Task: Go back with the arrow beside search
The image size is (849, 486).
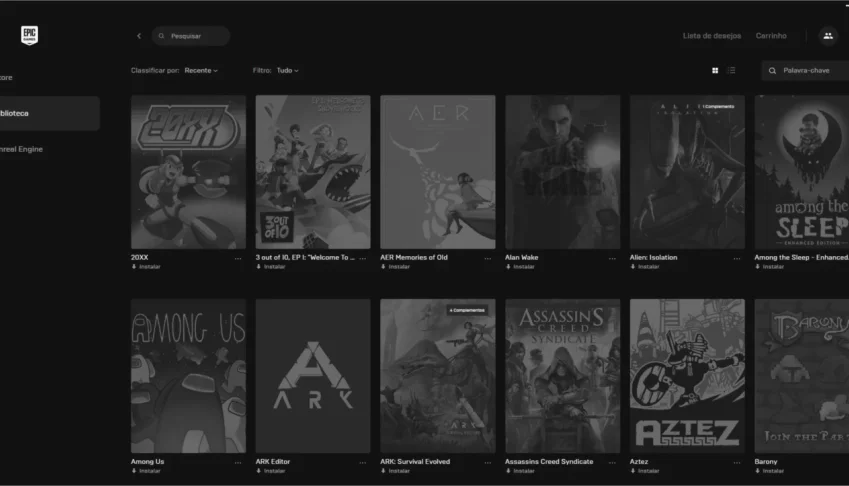Action: pos(139,36)
